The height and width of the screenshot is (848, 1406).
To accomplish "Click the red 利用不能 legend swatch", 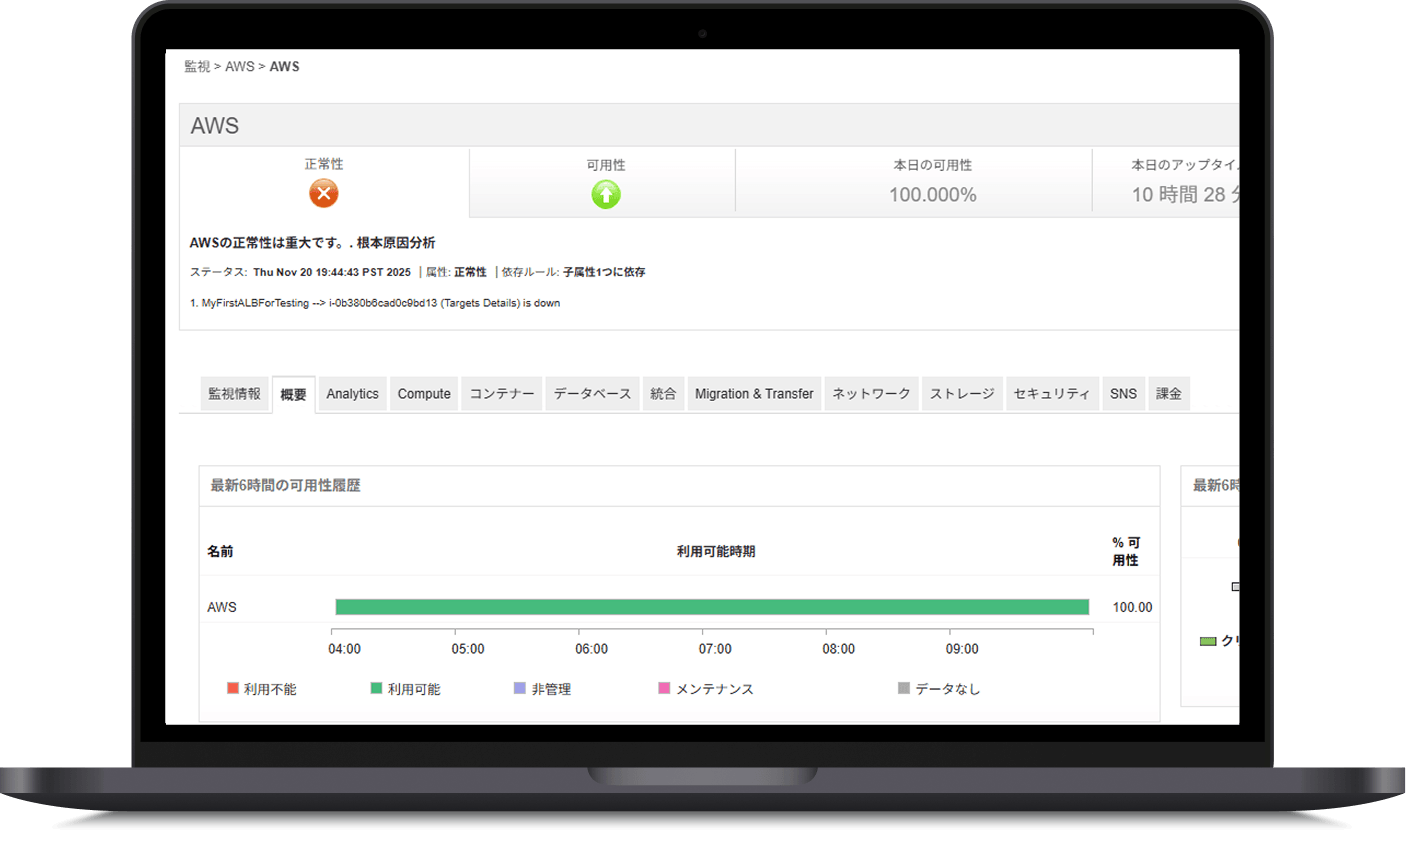I will [233, 688].
